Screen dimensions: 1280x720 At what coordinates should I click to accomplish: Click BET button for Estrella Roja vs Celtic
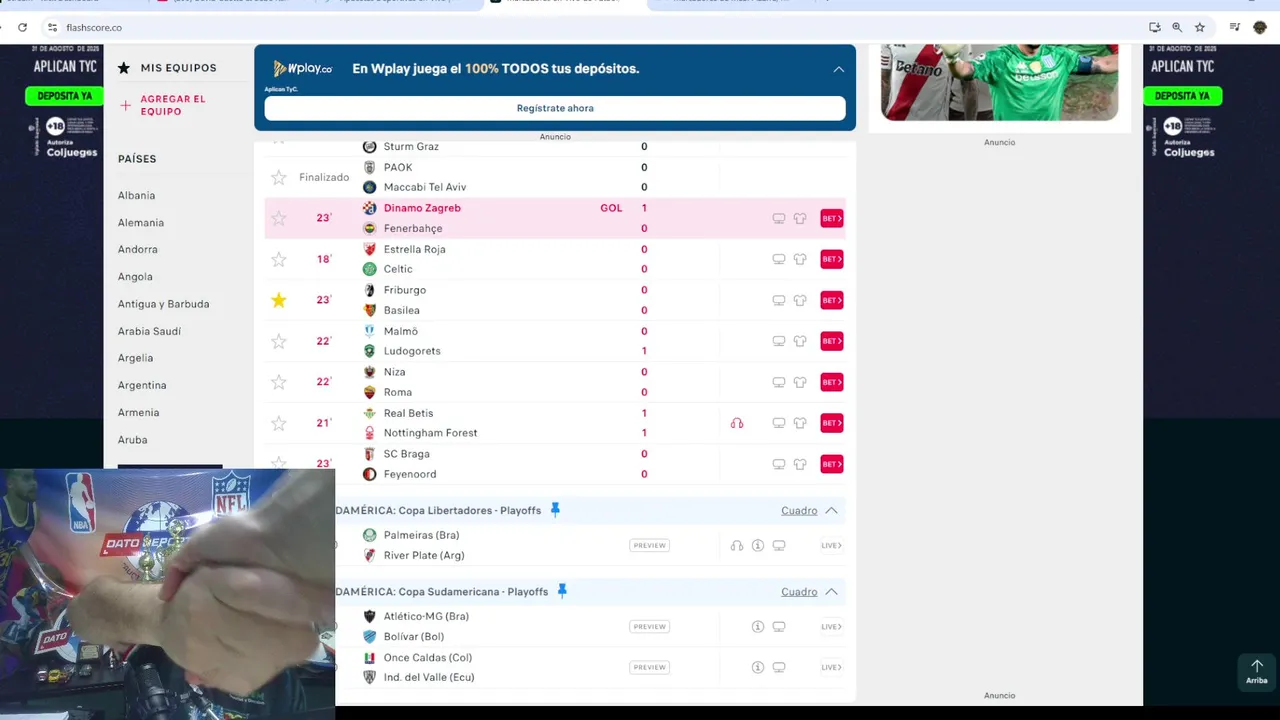(x=832, y=259)
